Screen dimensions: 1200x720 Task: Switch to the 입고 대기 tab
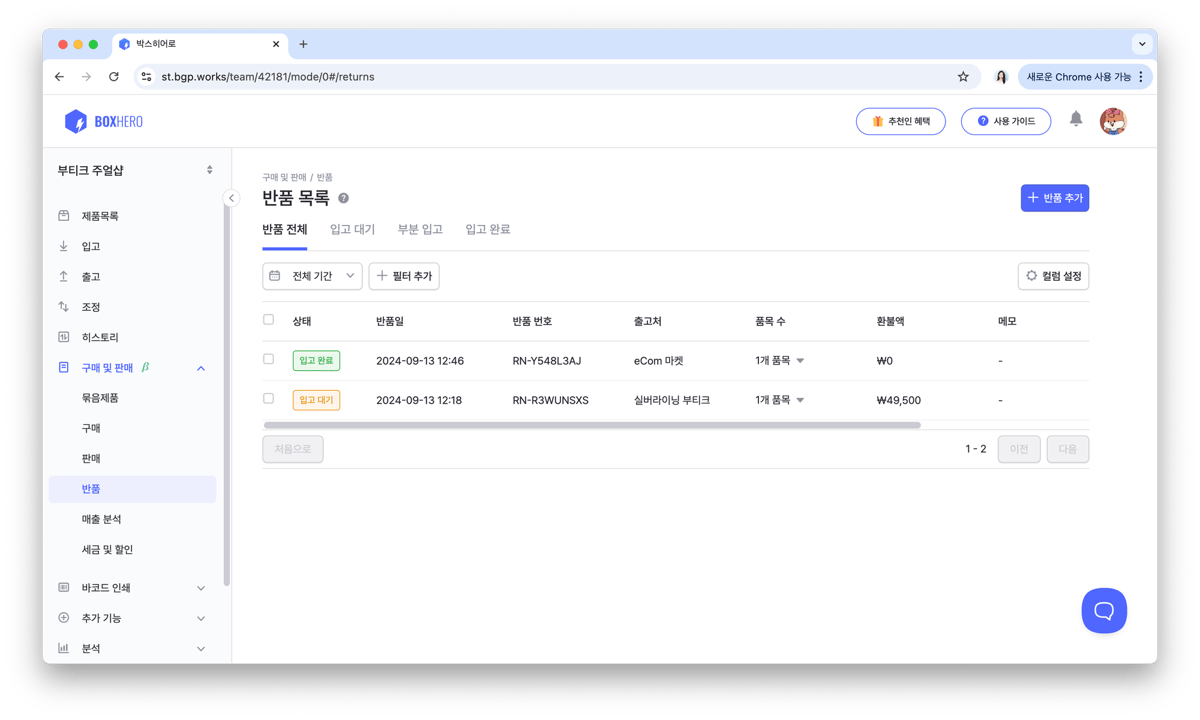click(x=352, y=229)
